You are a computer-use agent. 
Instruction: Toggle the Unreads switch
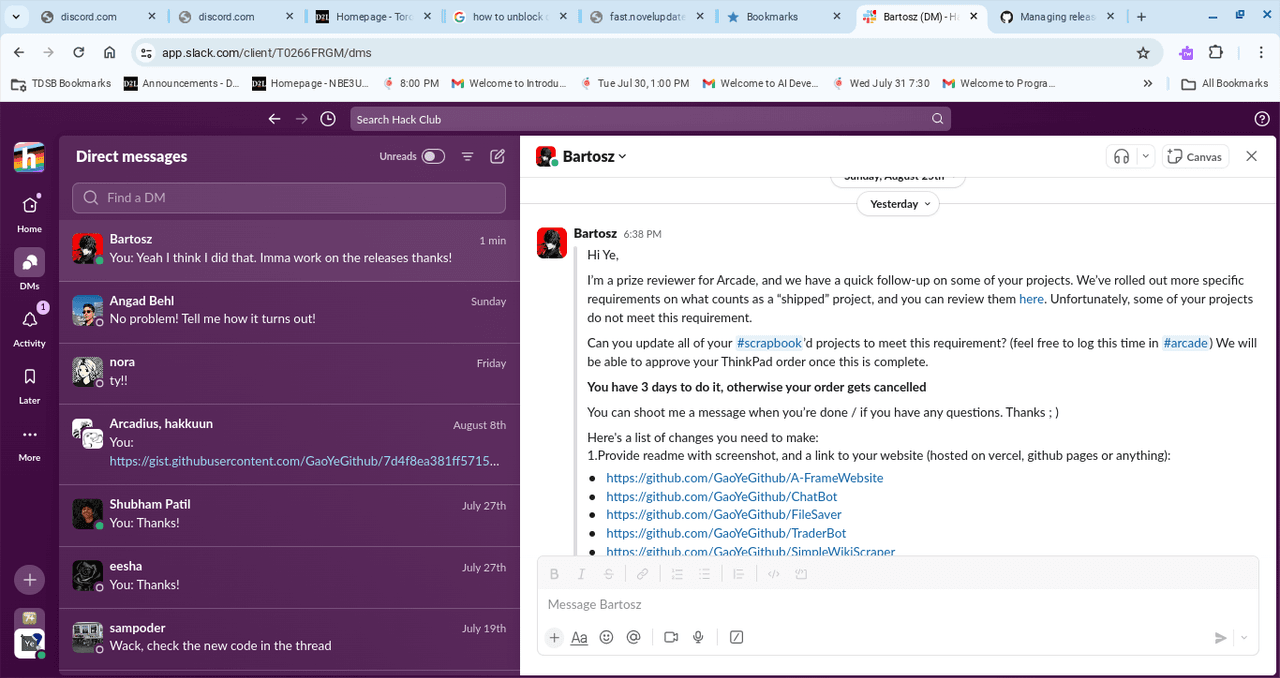tap(433, 156)
